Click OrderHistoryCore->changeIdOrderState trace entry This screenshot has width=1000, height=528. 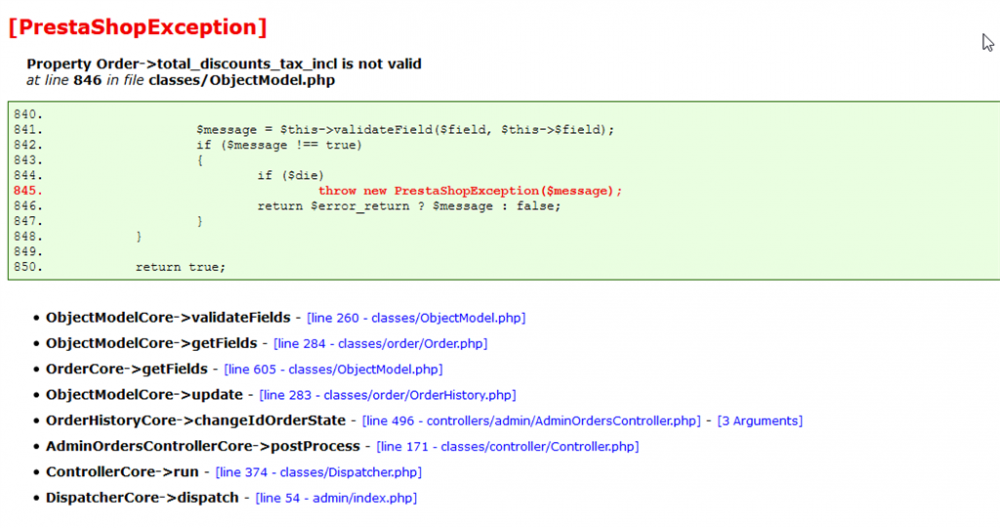click(196, 421)
